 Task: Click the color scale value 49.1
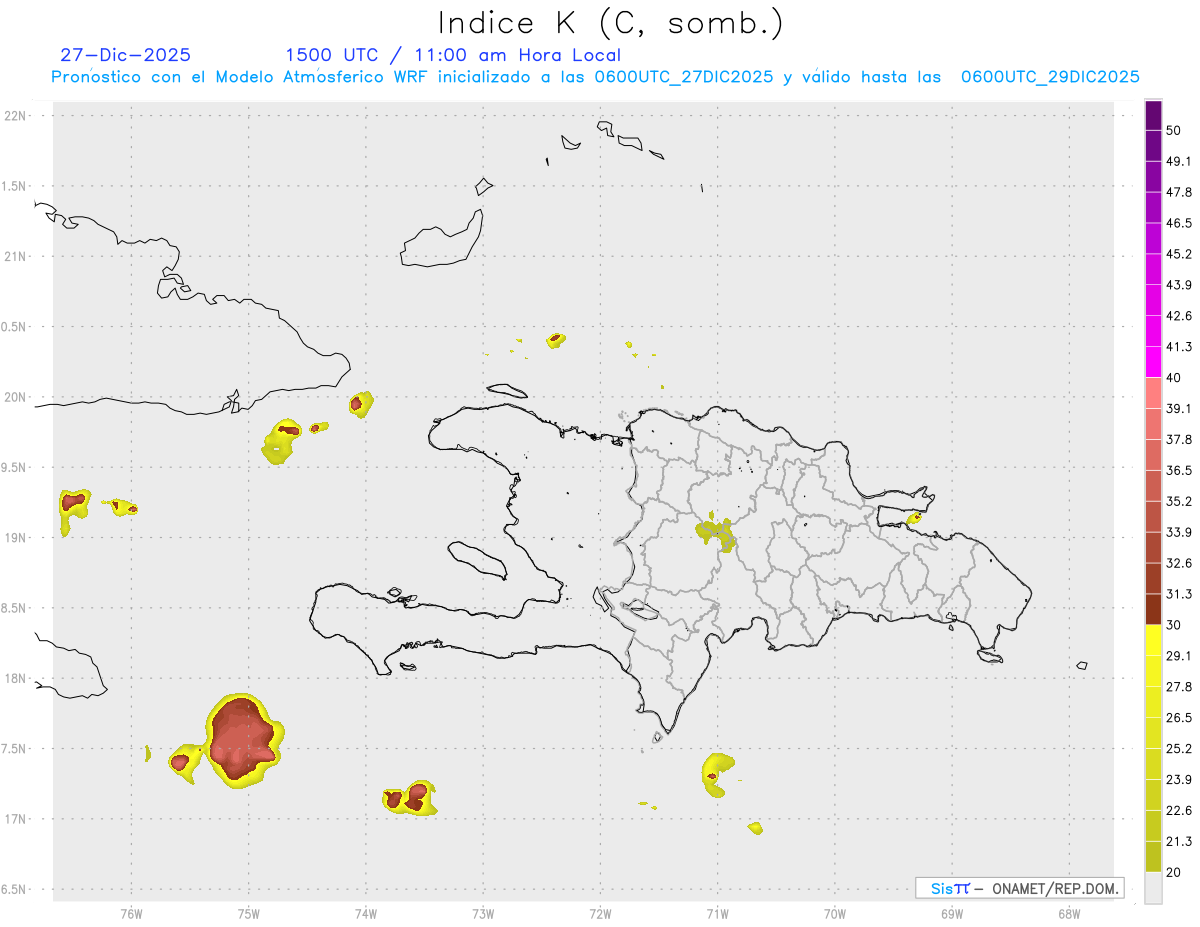point(1179,161)
